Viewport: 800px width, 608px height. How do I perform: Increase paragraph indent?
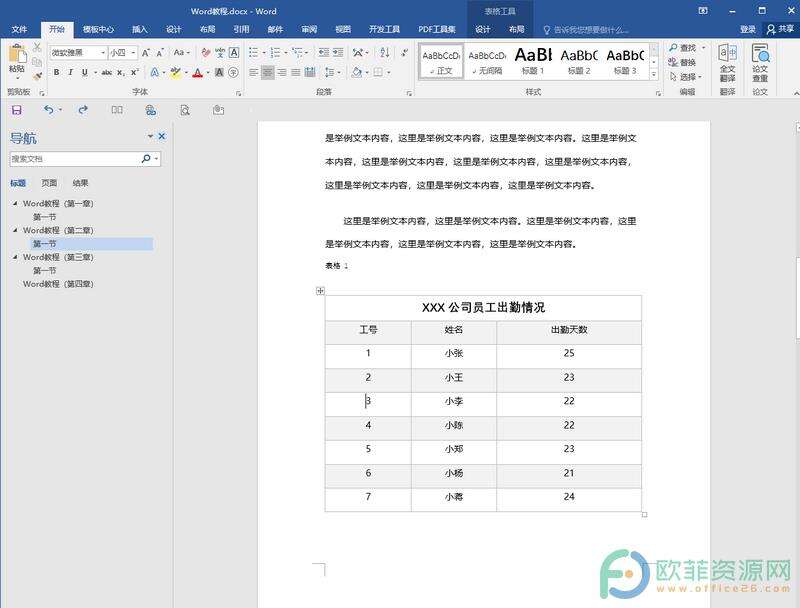coord(338,53)
